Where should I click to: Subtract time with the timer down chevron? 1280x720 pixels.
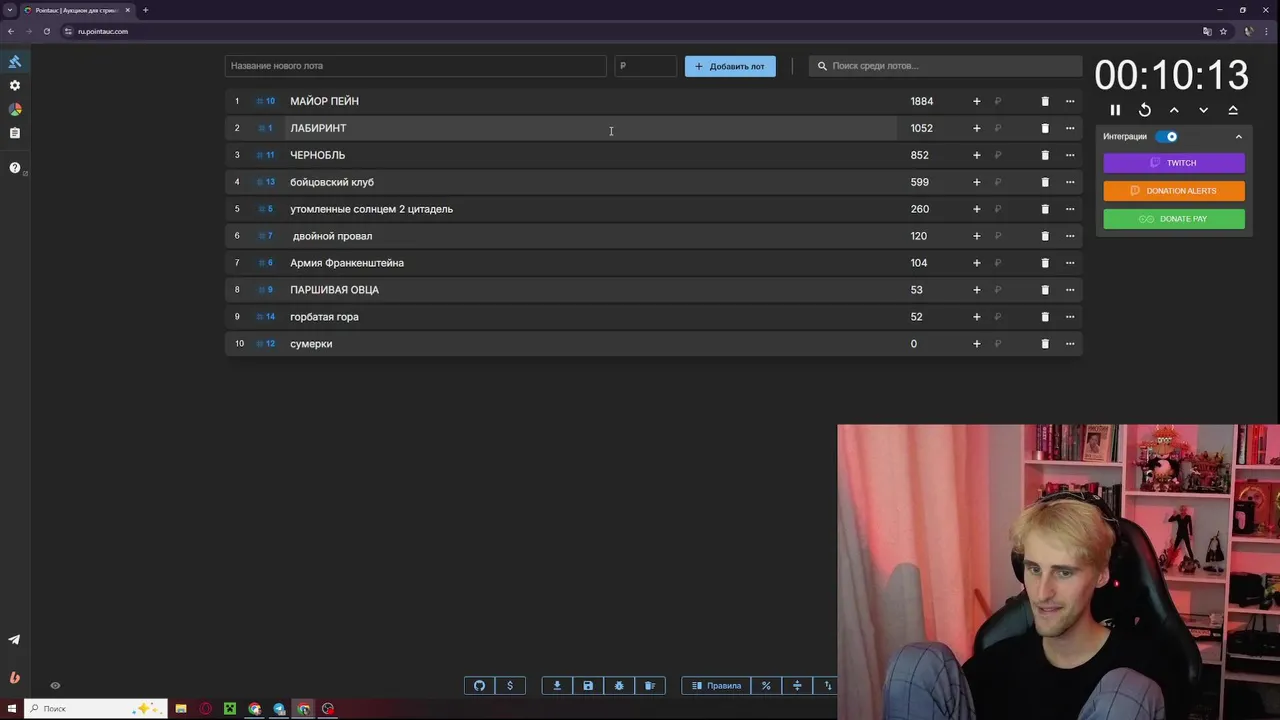pyautogui.click(x=1203, y=110)
